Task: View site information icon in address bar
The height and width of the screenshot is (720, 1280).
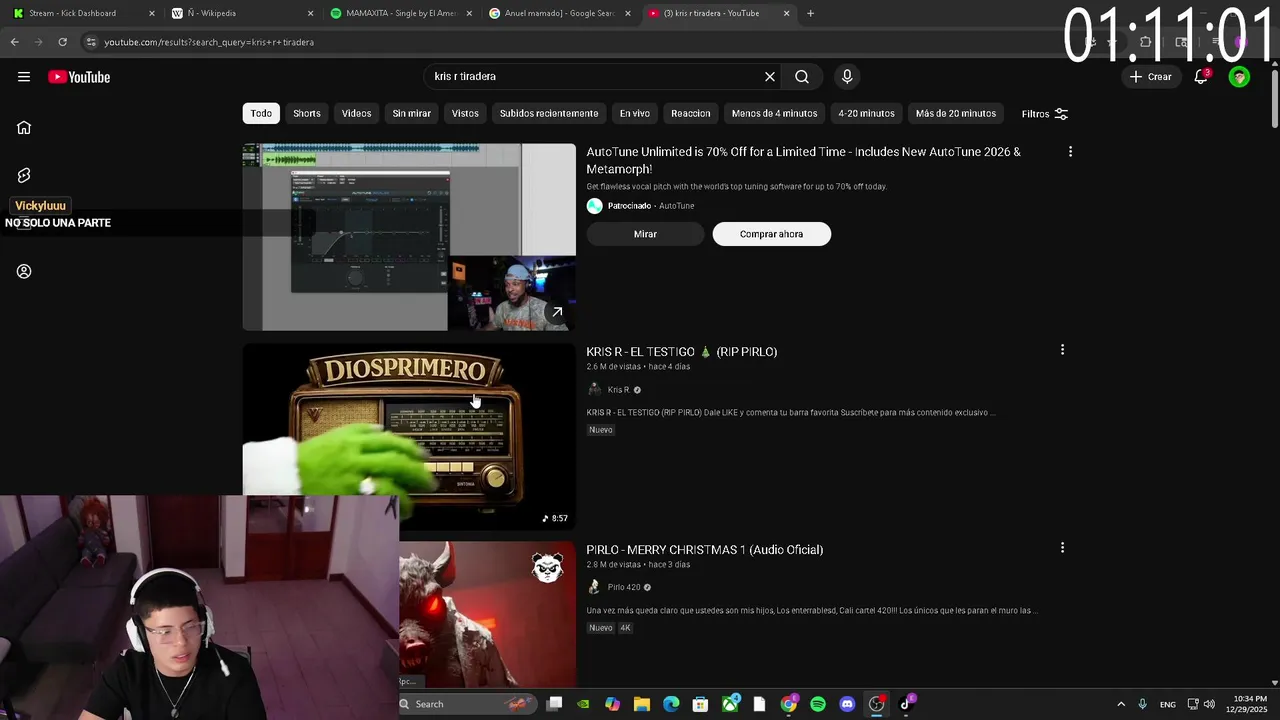Action: click(x=91, y=42)
